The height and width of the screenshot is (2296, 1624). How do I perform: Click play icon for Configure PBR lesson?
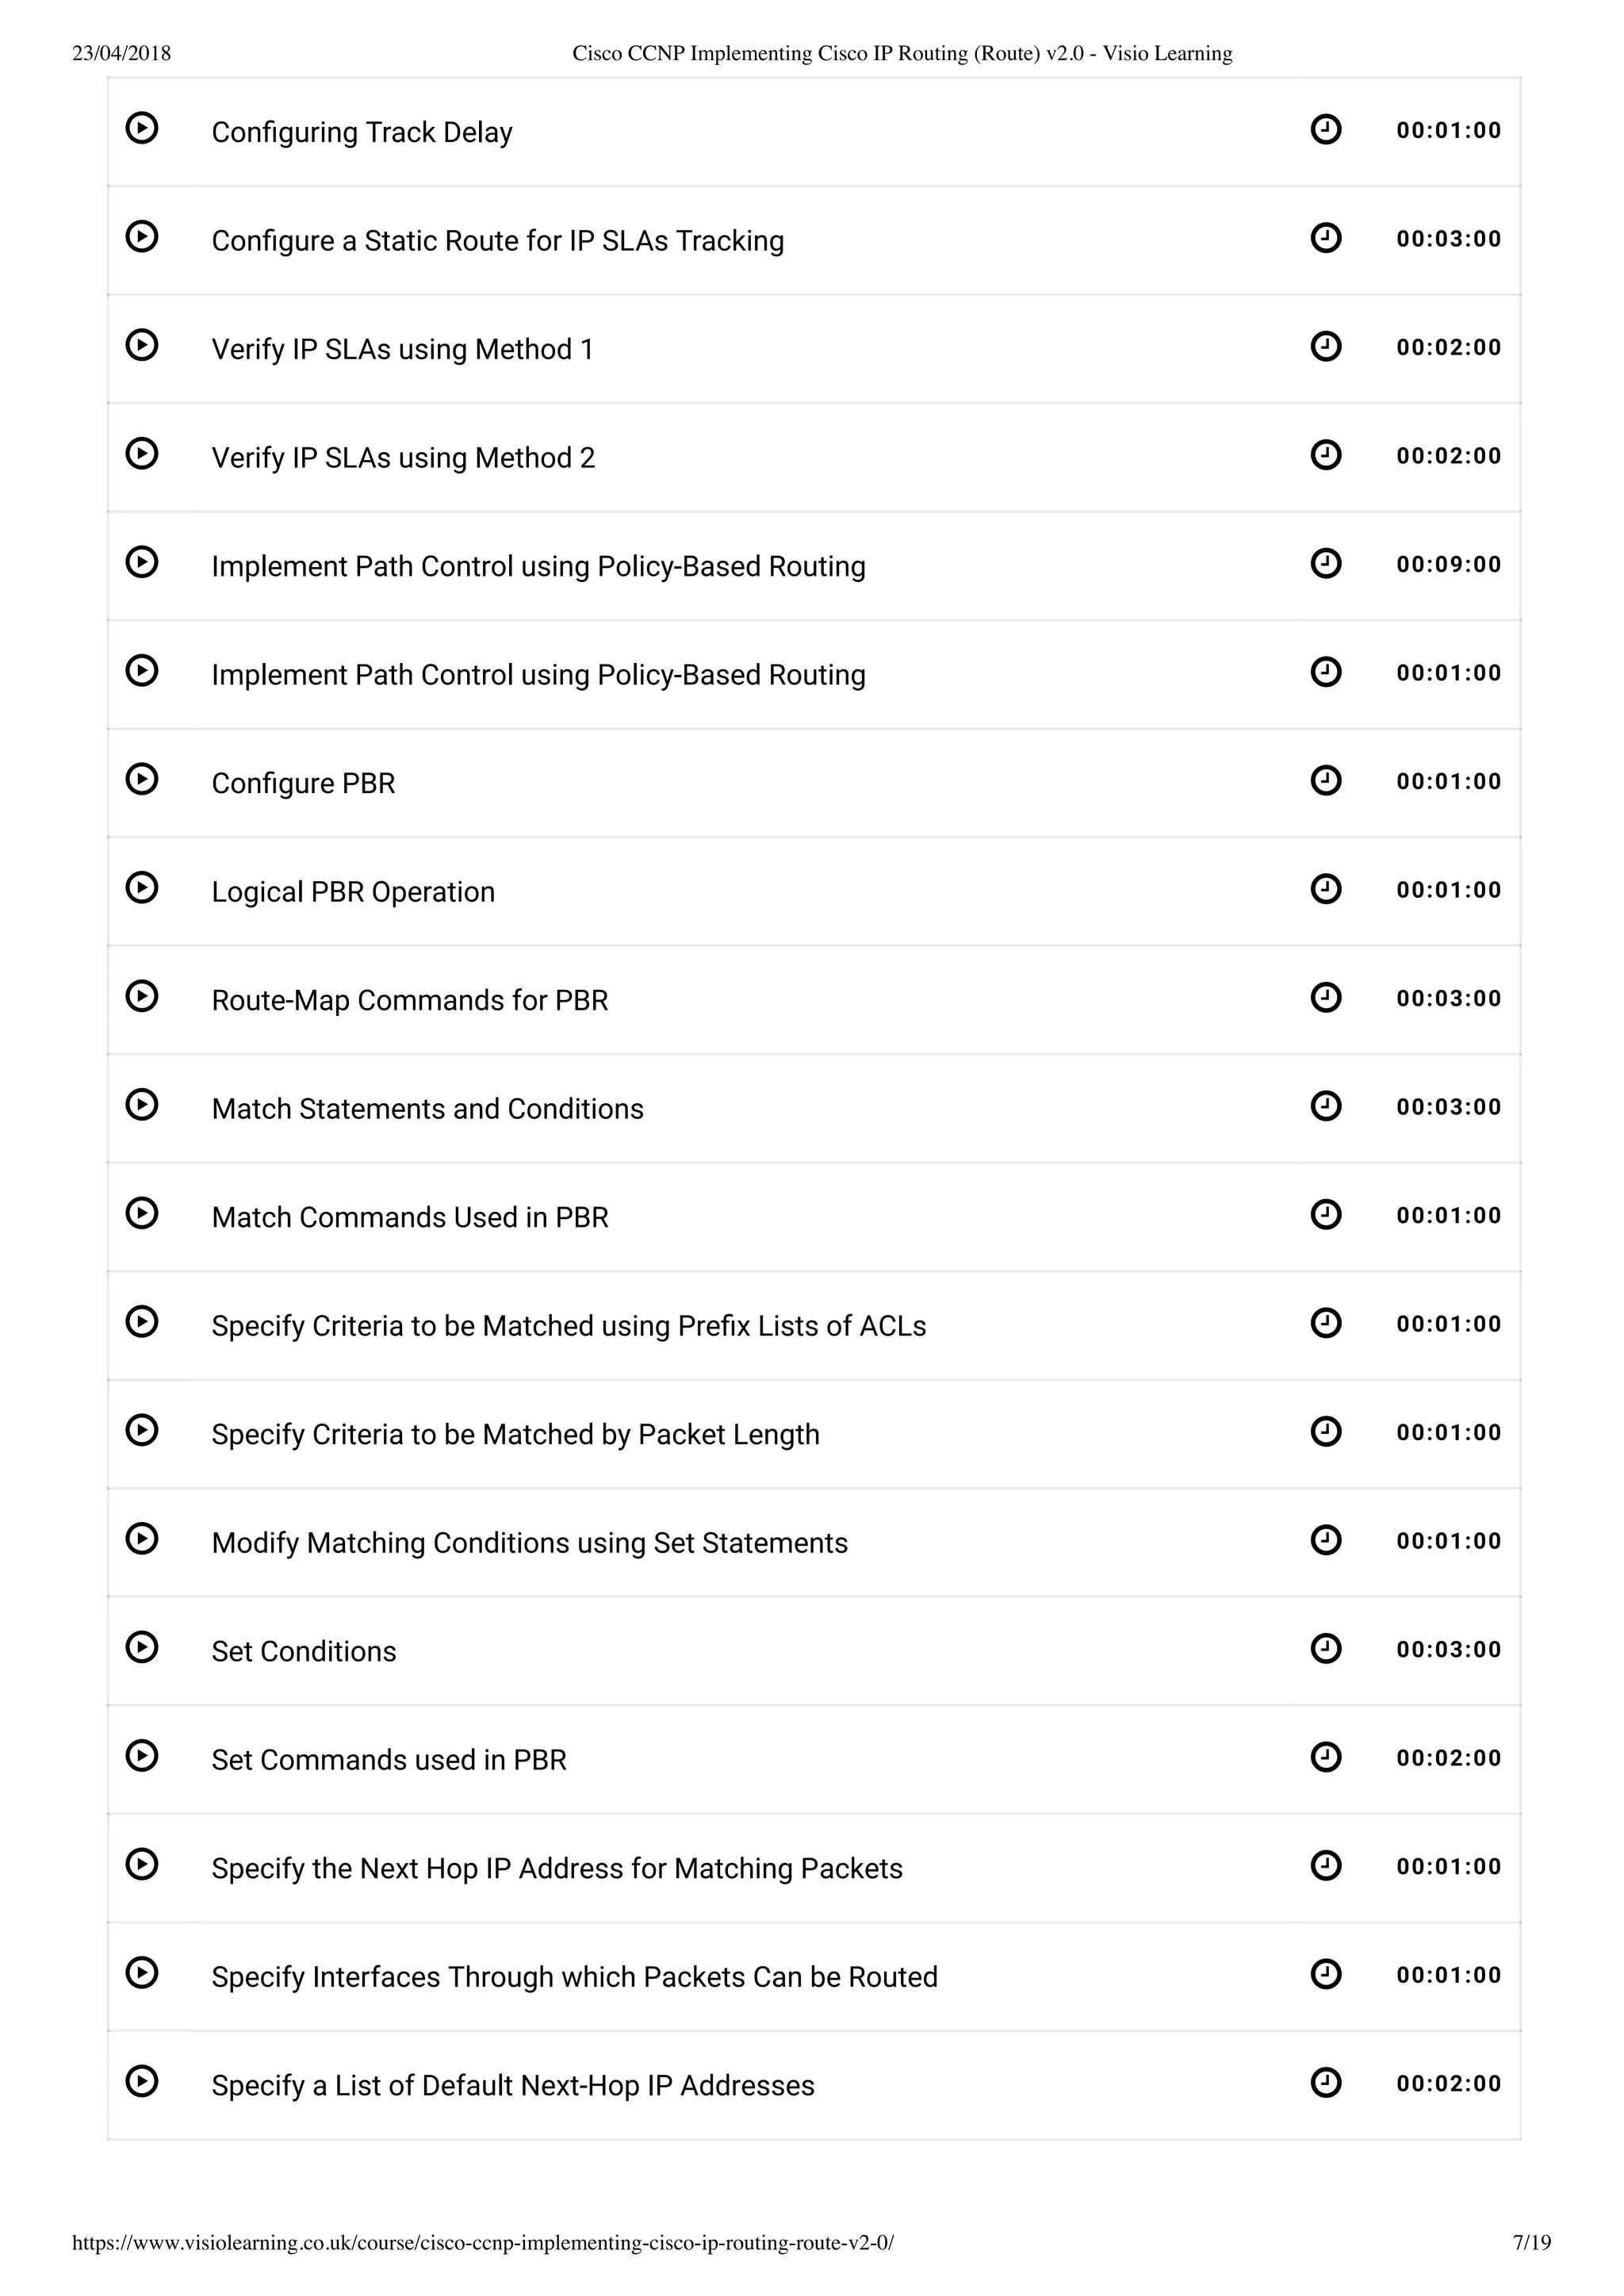click(x=142, y=779)
